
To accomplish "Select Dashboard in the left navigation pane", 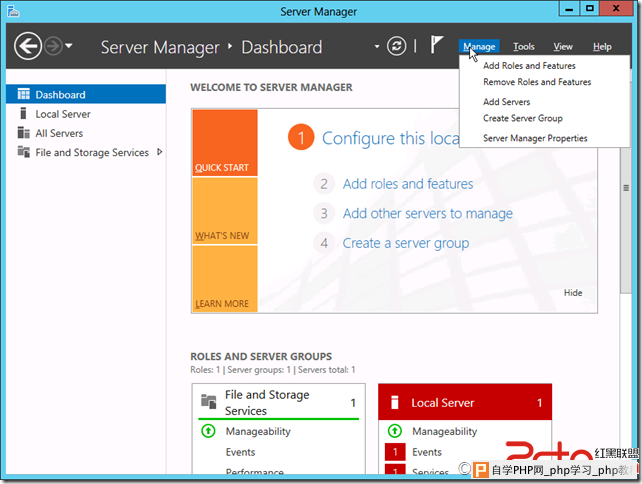I will (x=86, y=94).
